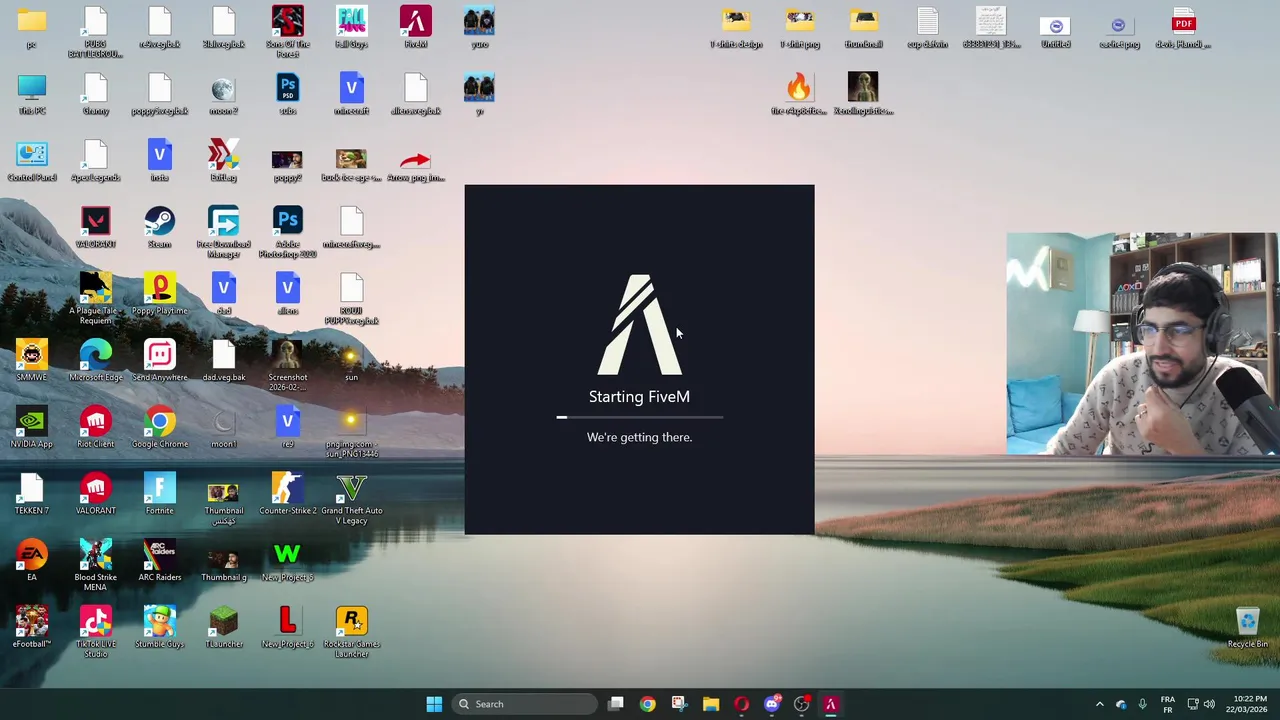Select the ARC Raiders shortcut
The height and width of the screenshot is (720, 1280).
[159, 561]
